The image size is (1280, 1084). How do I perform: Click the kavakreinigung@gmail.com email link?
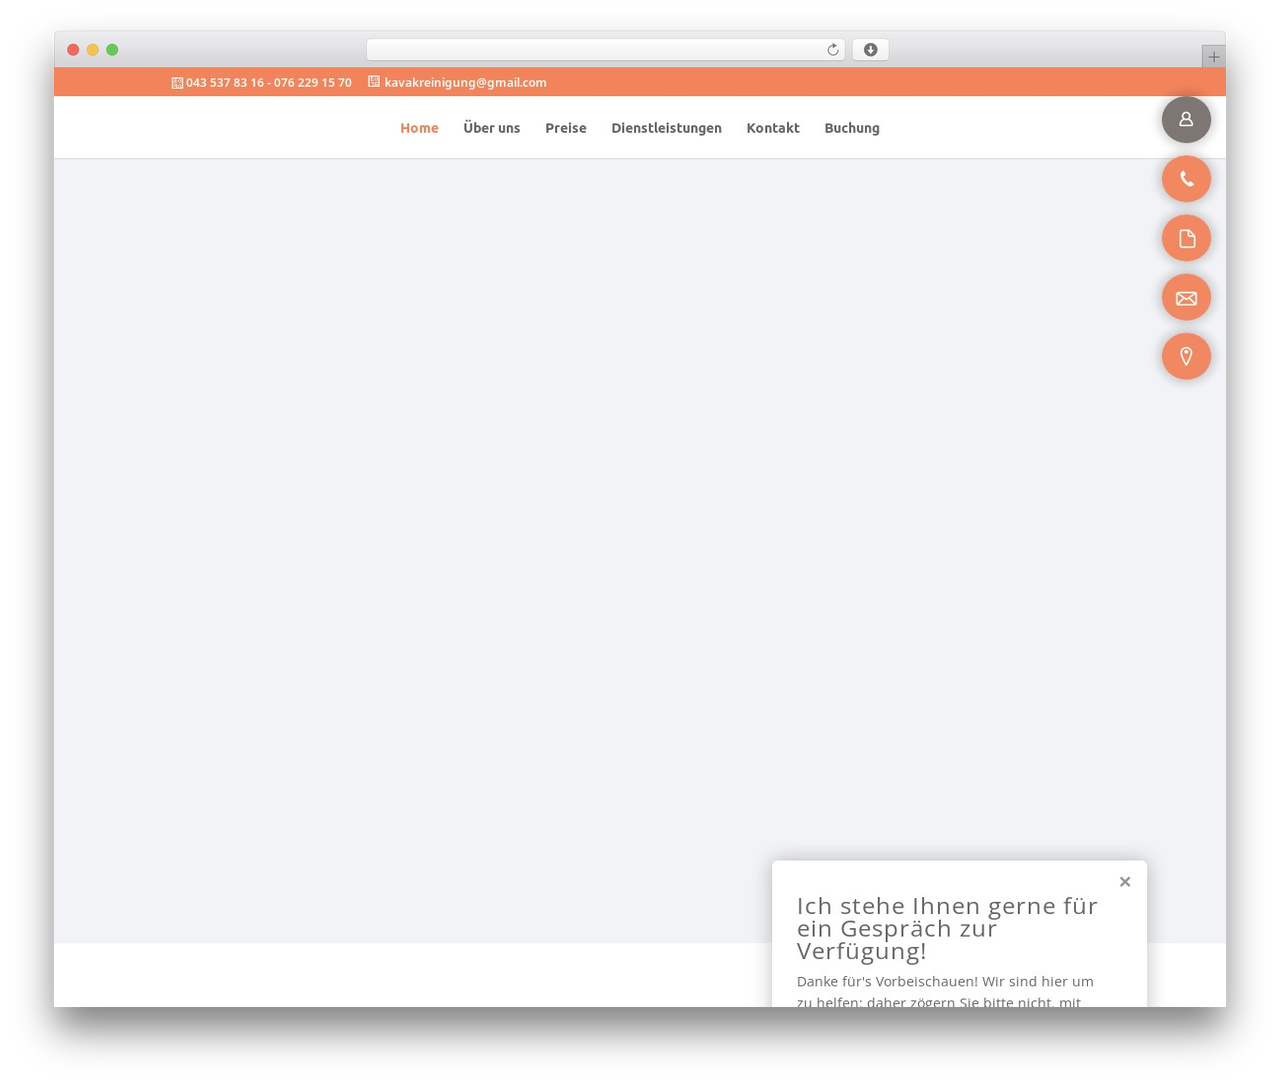pyautogui.click(x=465, y=83)
